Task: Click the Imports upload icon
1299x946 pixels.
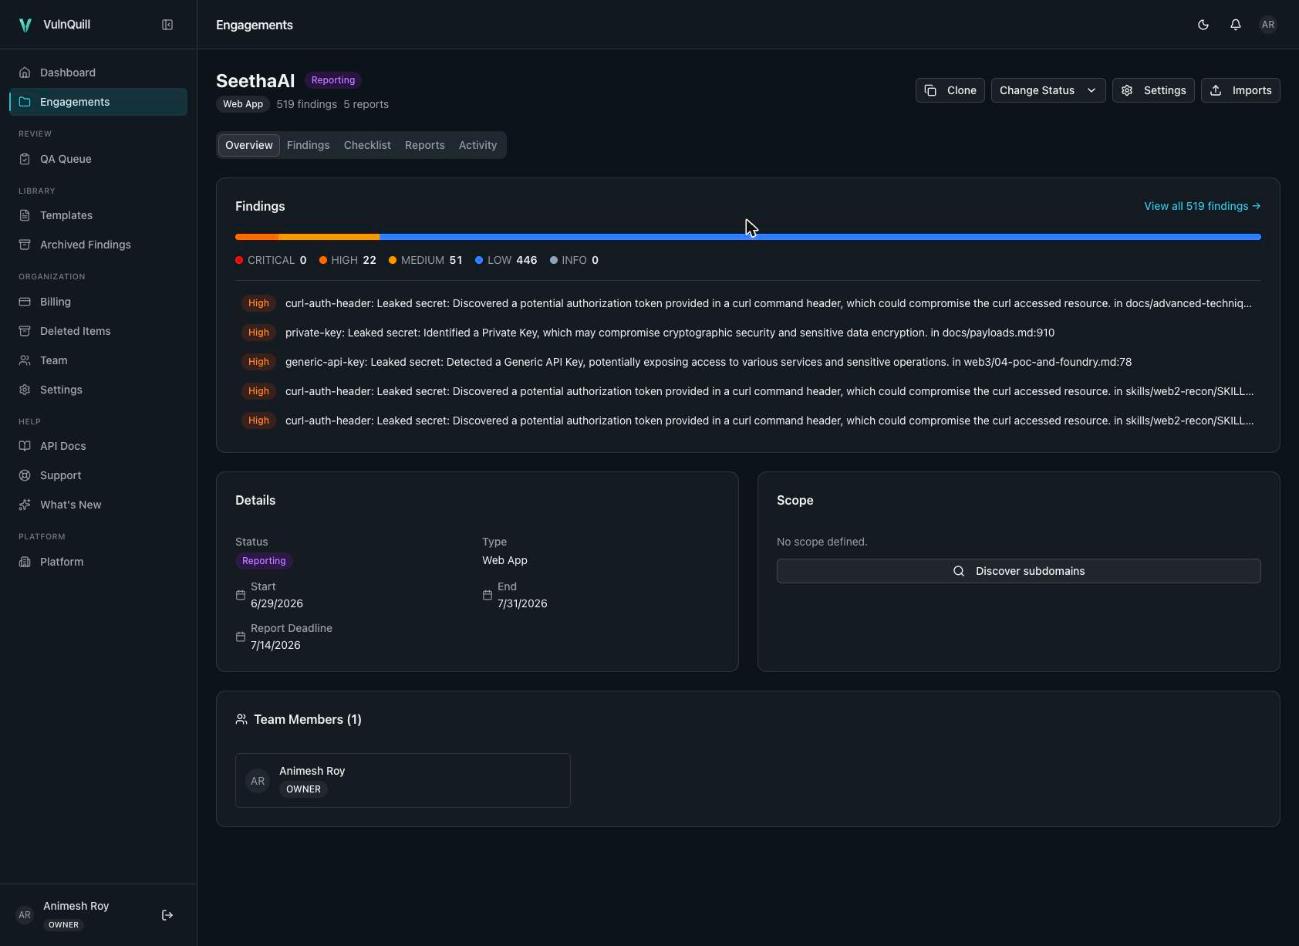Action: pos(1216,90)
